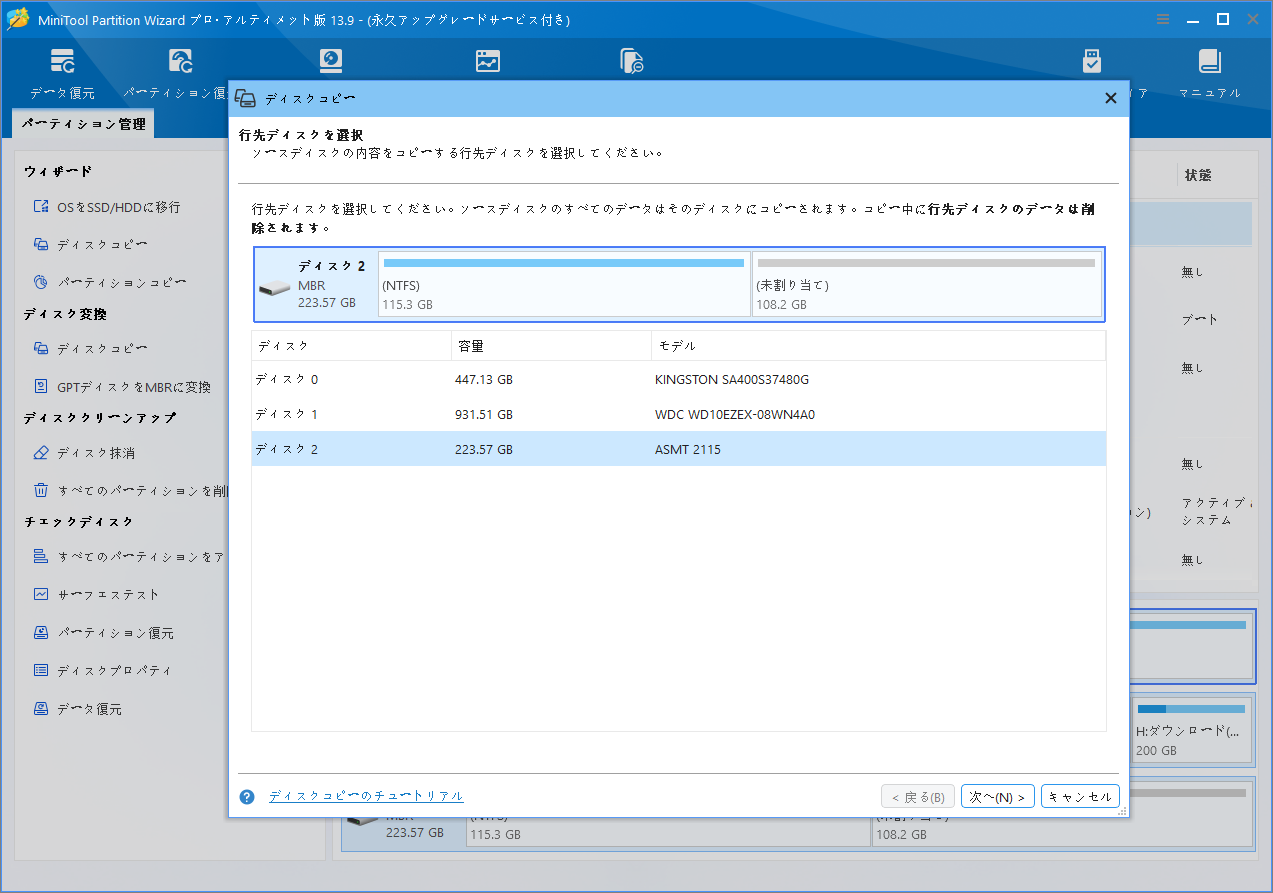The height and width of the screenshot is (893, 1273).
Task: Click パーティション復元 under チェックディスク sidebar
Action: point(103,633)
